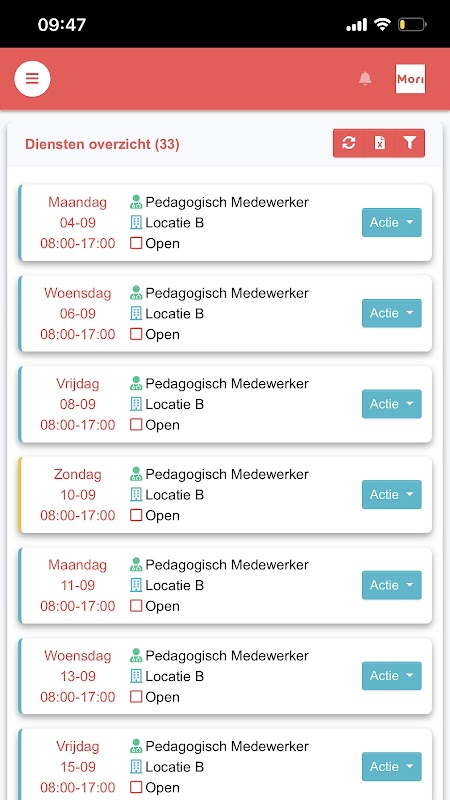Tap the battery indicator in status bar
This screenshot has height=800, width=450.
click(412, 24)
